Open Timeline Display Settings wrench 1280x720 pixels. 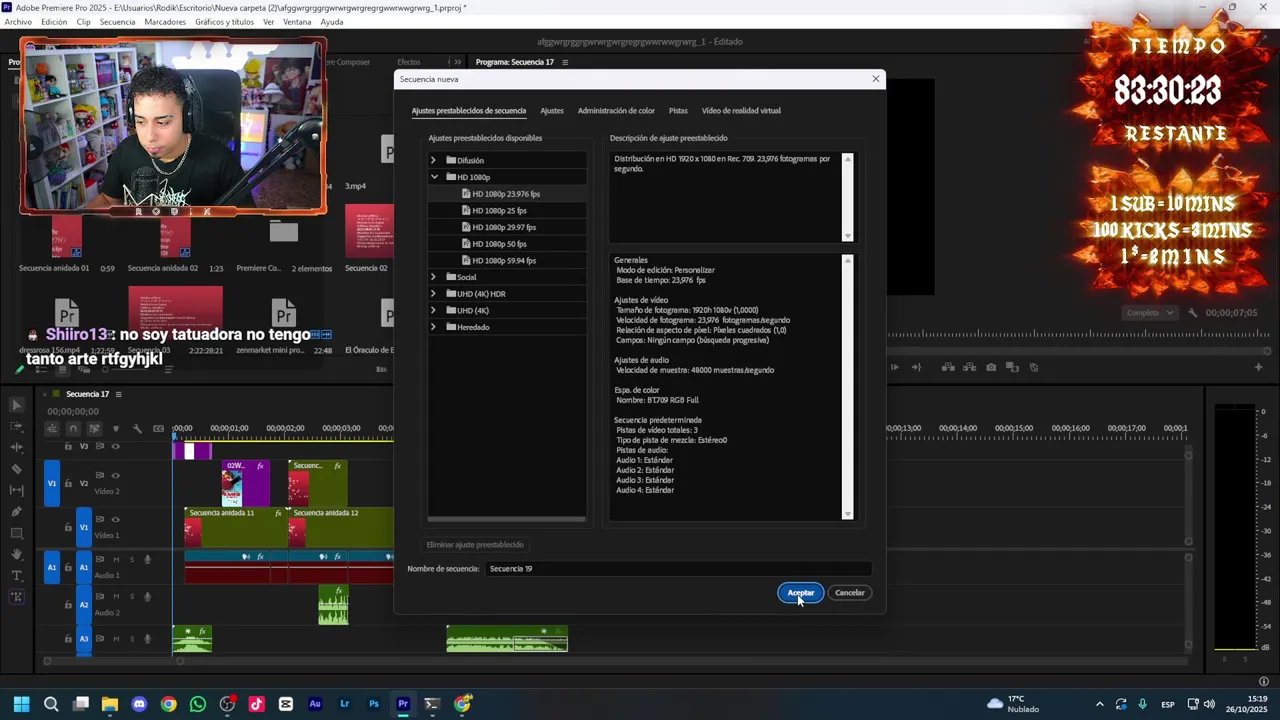[x=137, y=429]
